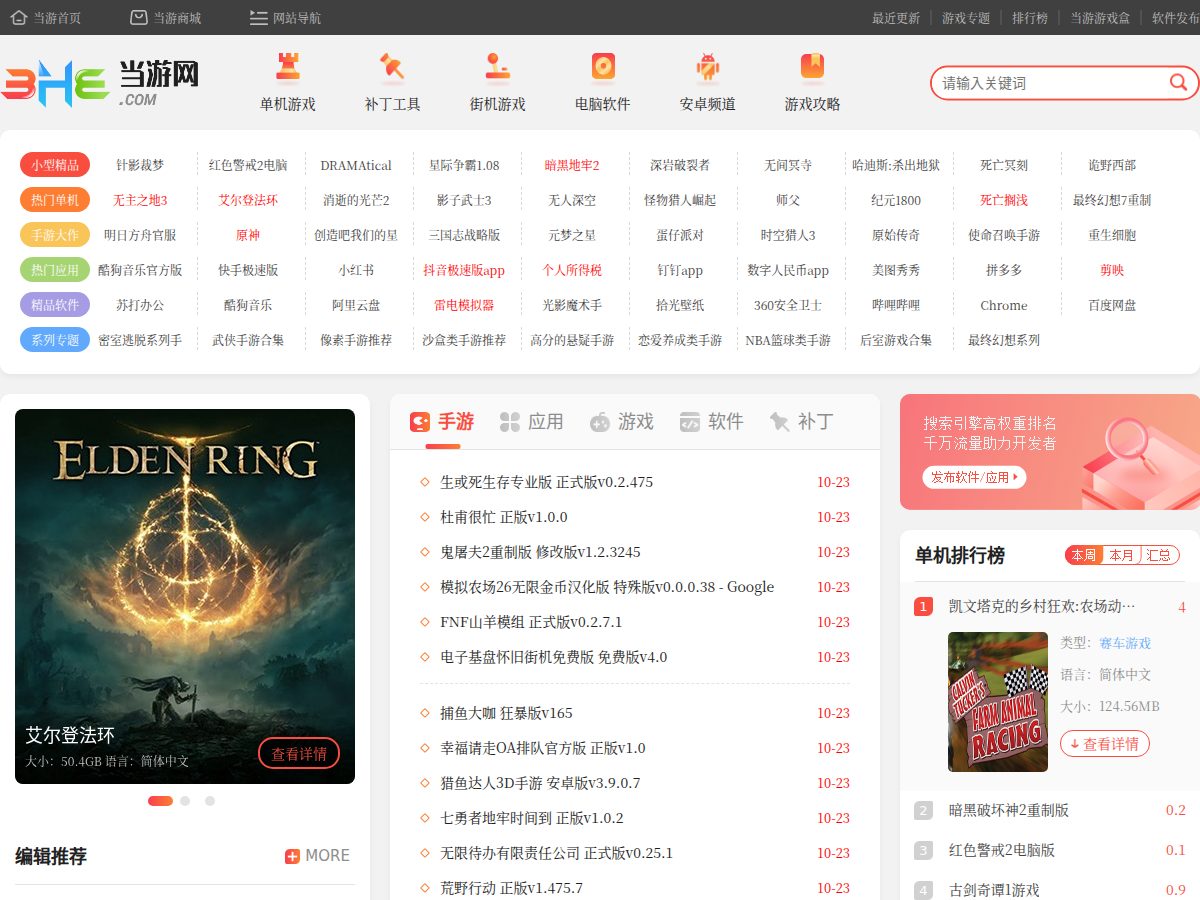Open 艾尔登法环 link in 热门单机 row
Screen dimensions: 1200x900
coord(248,200)
